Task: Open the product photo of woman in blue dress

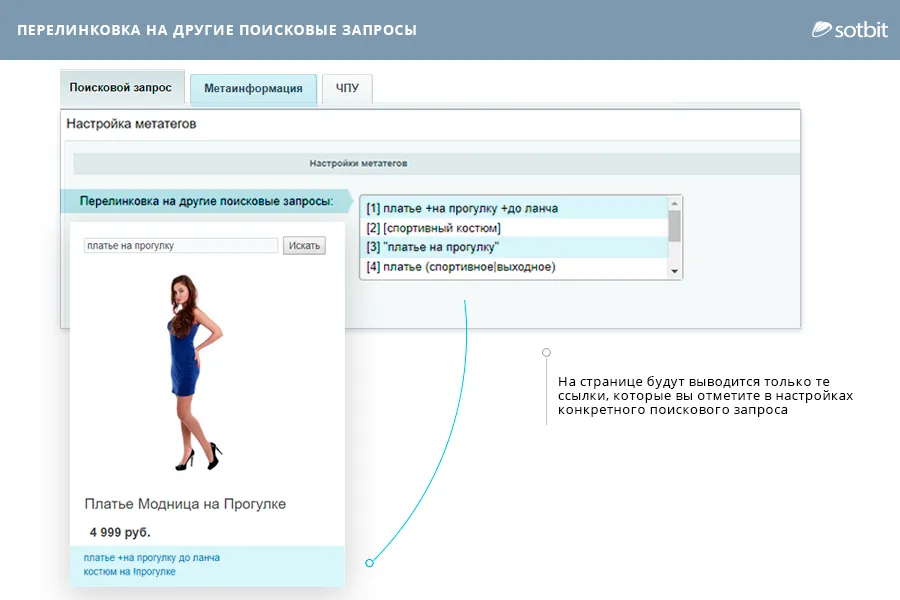Action: tap(195, 373)
